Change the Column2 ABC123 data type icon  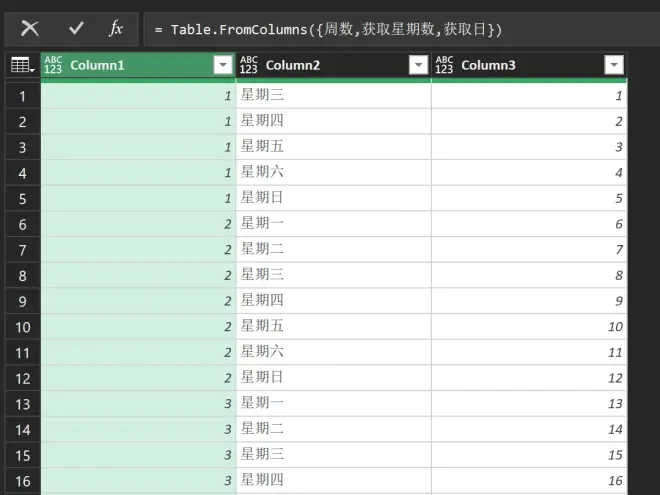pos(249,65)
